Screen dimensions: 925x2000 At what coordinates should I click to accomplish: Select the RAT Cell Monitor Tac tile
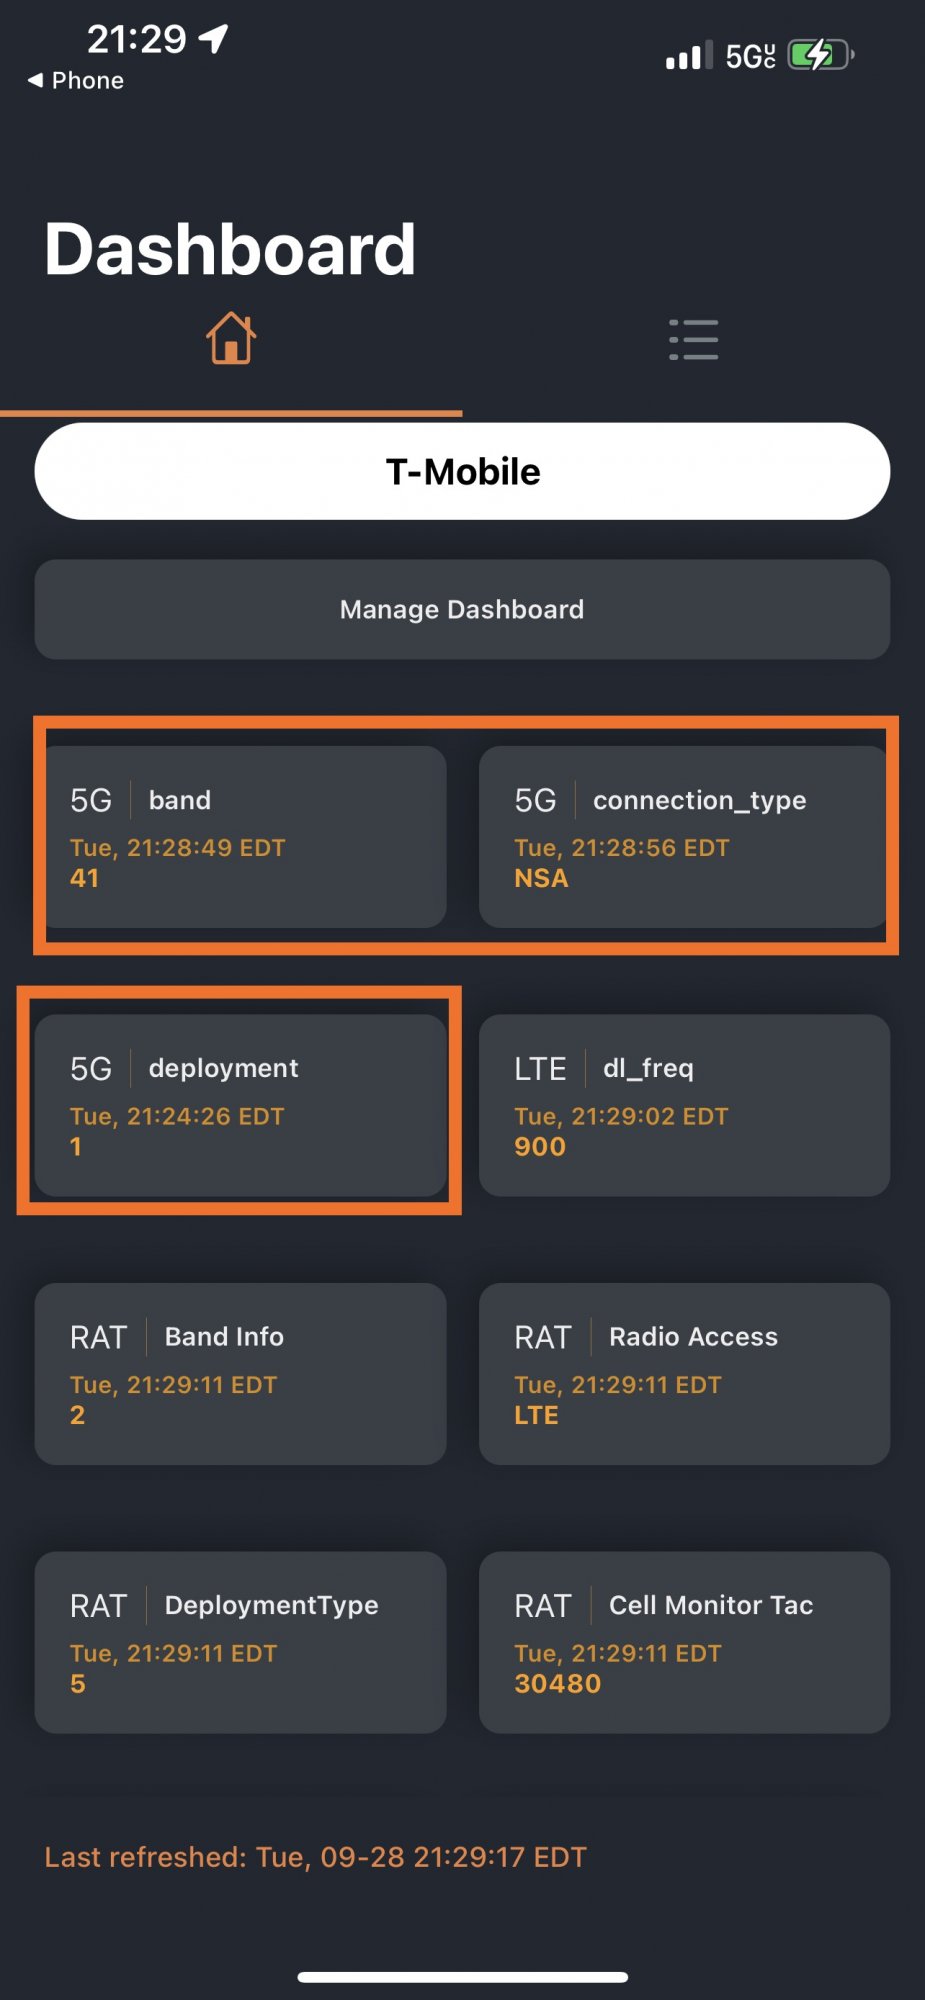coord(684,1642)
